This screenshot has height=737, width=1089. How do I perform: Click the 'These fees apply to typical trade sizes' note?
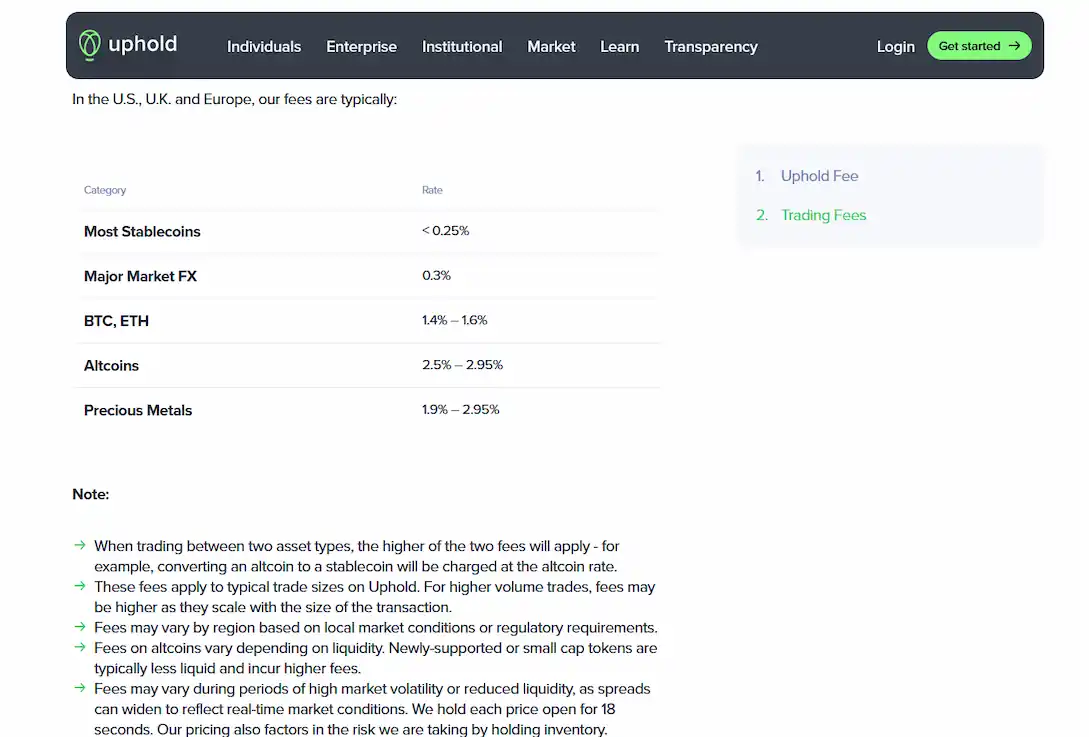(x=374, y=597)
